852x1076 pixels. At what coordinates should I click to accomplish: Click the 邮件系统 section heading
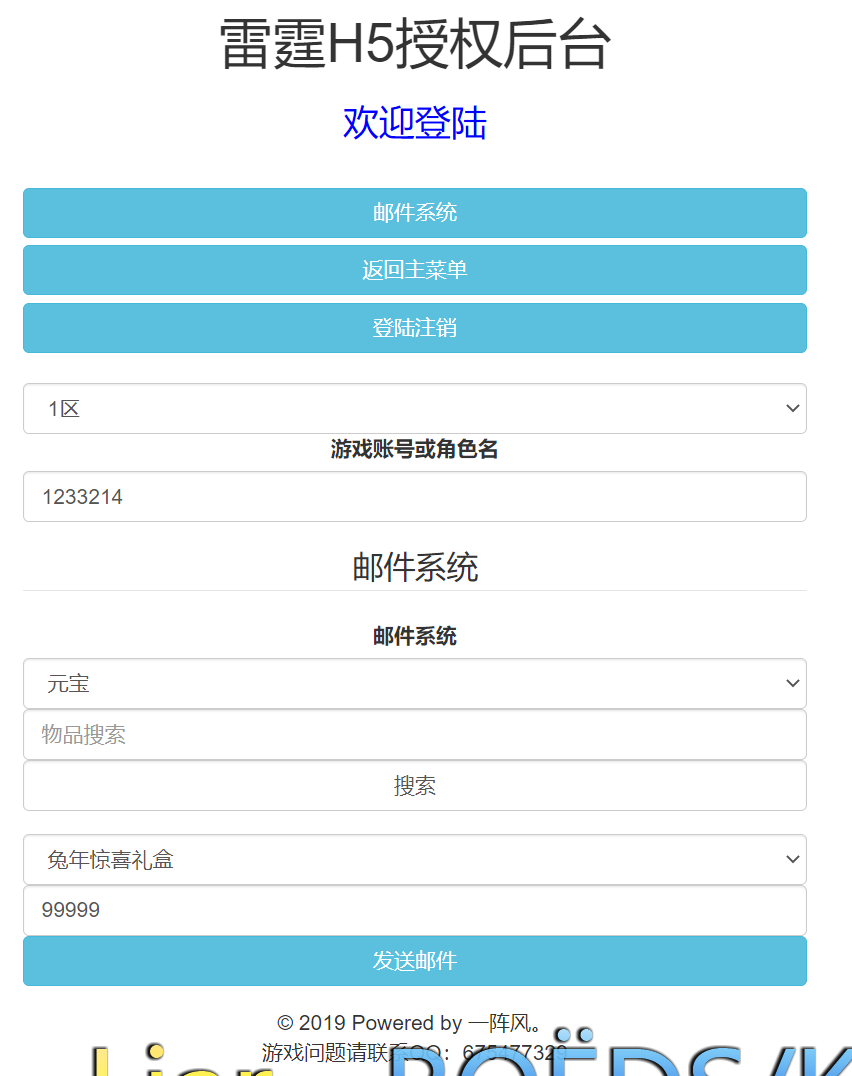pyautogui.click(x=414, y=567)
